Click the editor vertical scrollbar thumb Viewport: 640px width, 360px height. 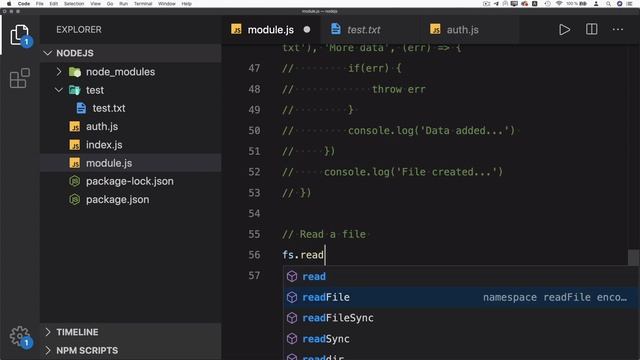point(633,258)
